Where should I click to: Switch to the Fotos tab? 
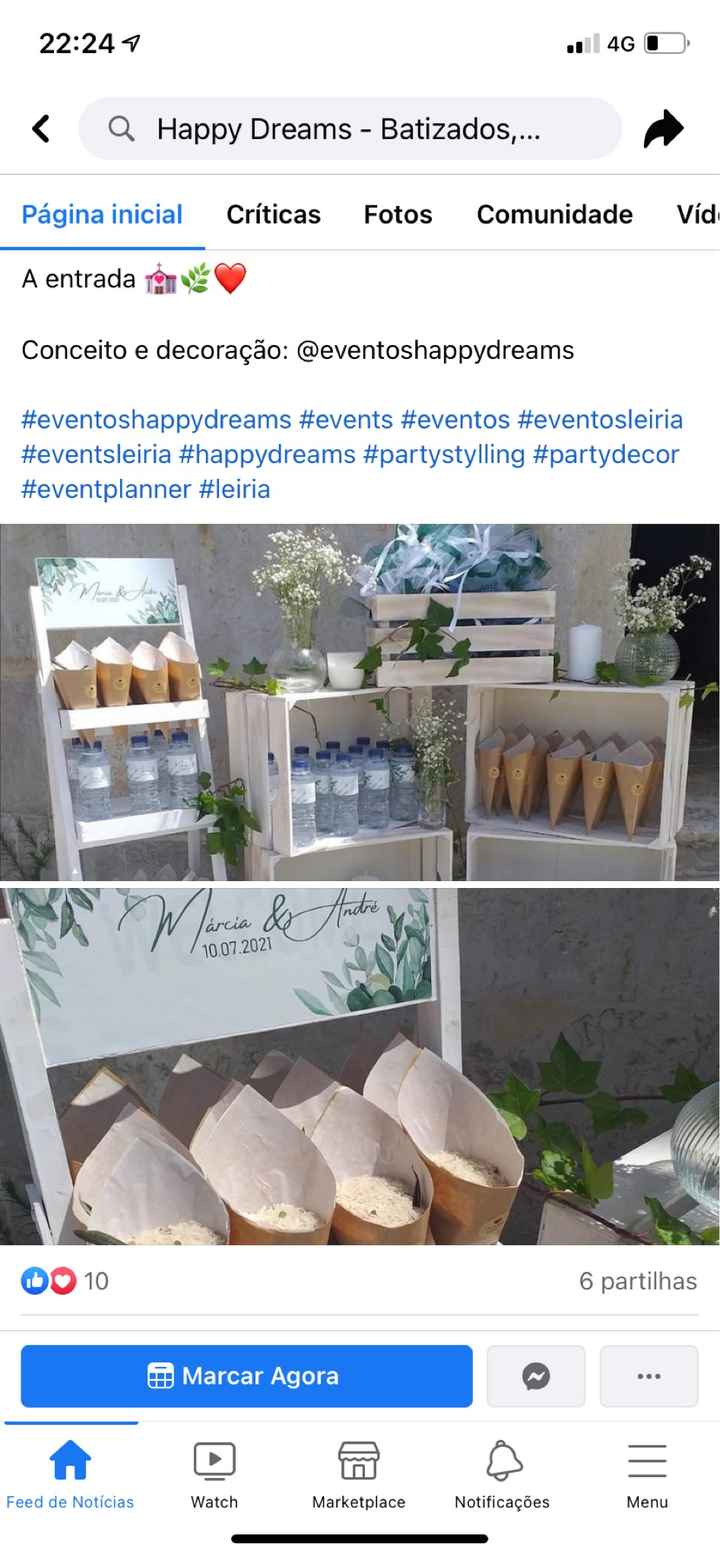pos(398,214)
